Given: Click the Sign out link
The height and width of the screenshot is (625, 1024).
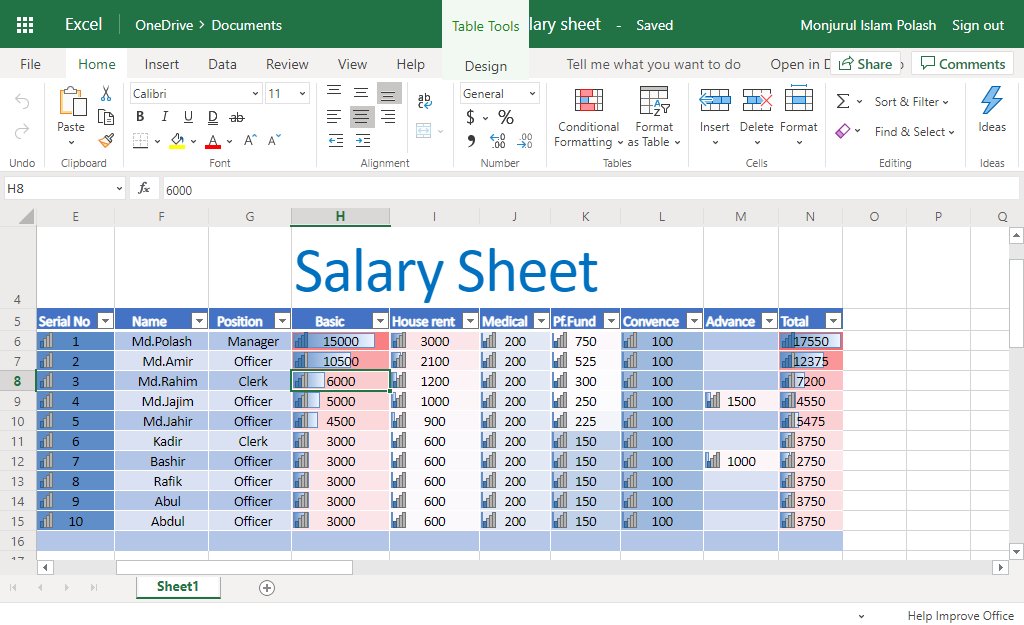Looking at the screenshot, I should point(977,25).
